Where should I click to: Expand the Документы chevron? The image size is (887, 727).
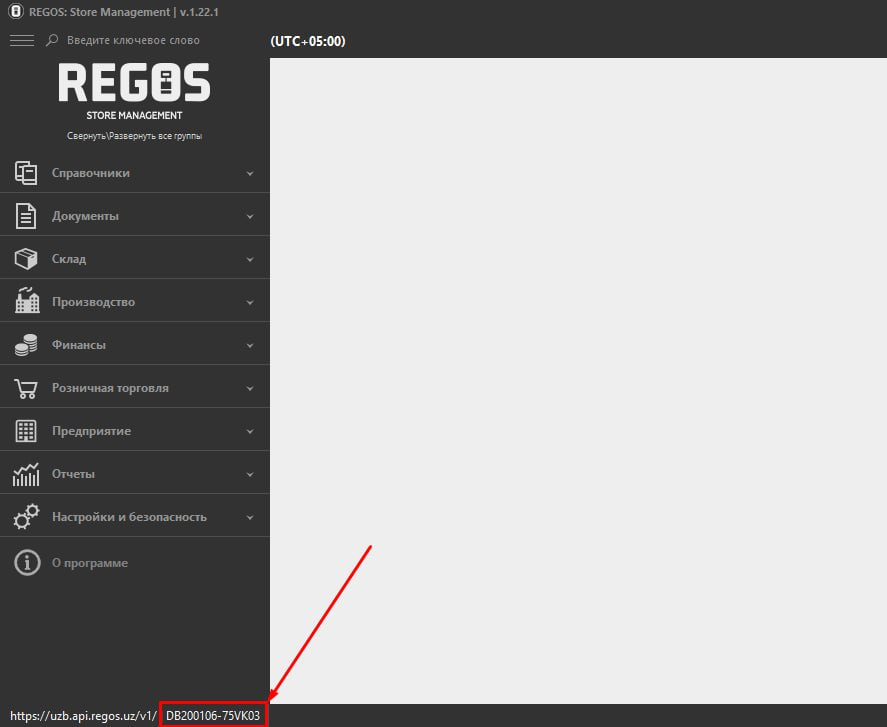coord(249,216)
